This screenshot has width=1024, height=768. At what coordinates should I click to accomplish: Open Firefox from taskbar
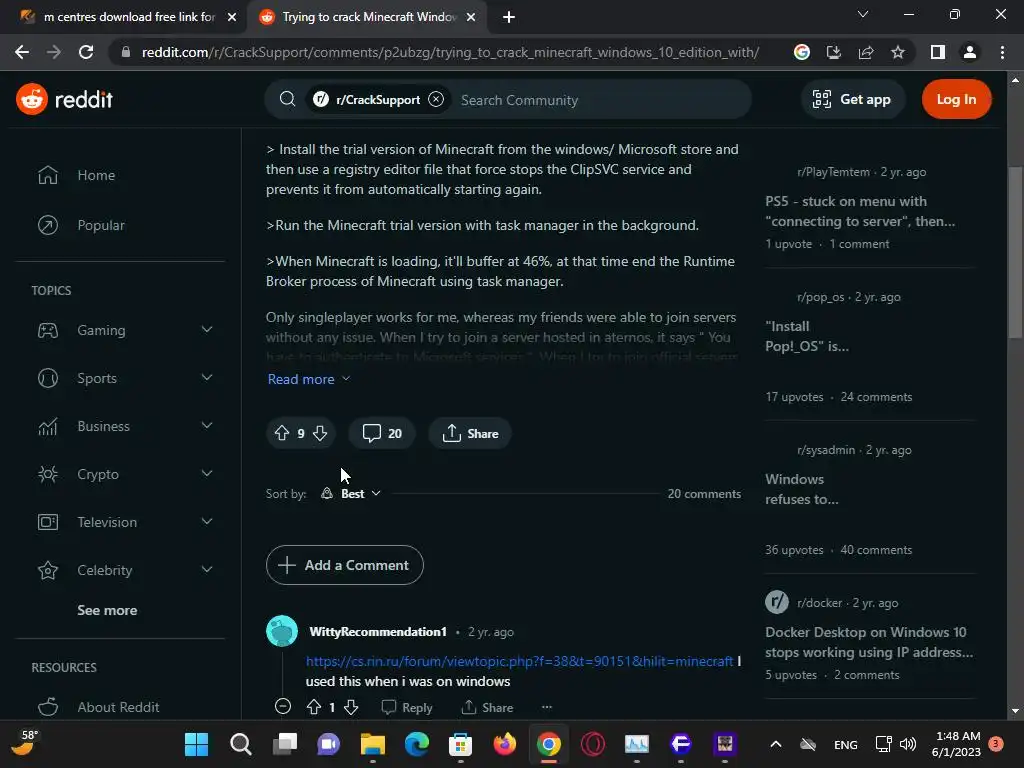click(505, 744)
